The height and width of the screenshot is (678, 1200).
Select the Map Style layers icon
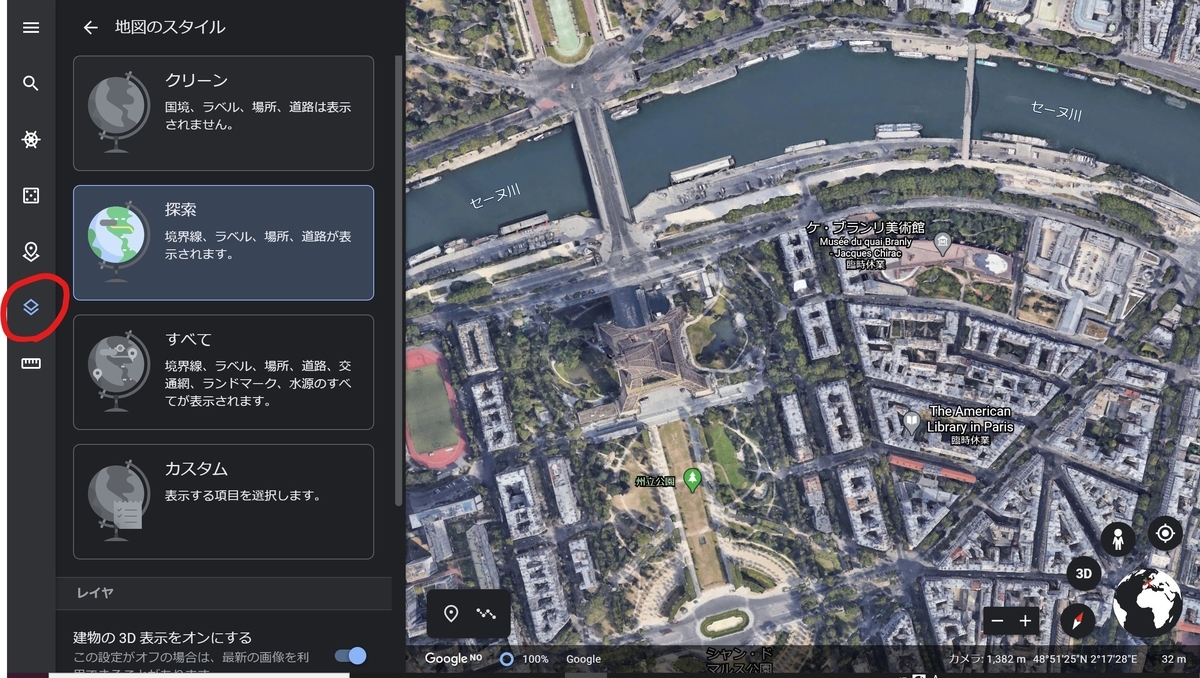(x=31, y=307)
